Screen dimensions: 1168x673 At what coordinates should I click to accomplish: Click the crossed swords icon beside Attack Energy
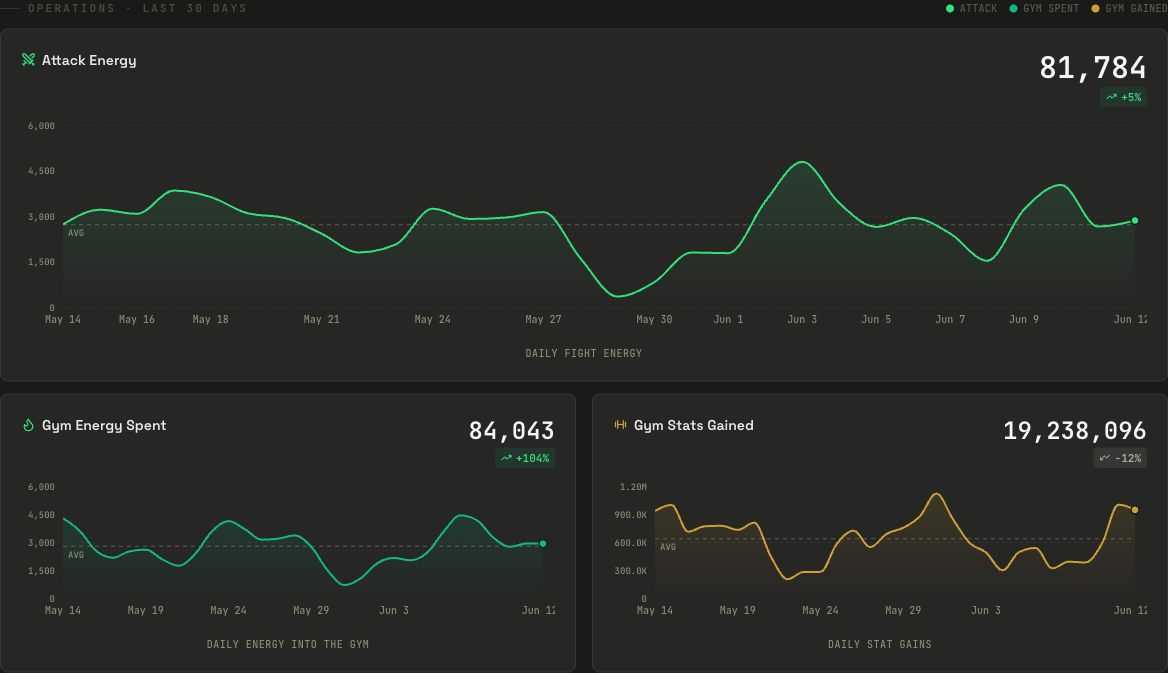(28, 60)
